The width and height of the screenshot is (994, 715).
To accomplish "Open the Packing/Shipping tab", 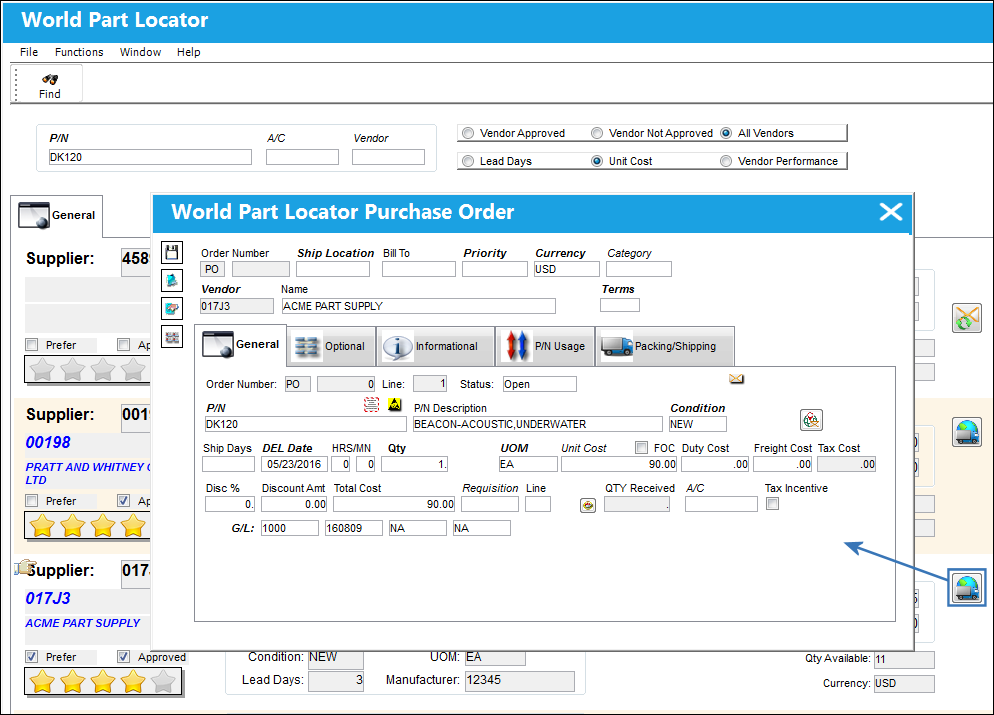I will point(665,346).
